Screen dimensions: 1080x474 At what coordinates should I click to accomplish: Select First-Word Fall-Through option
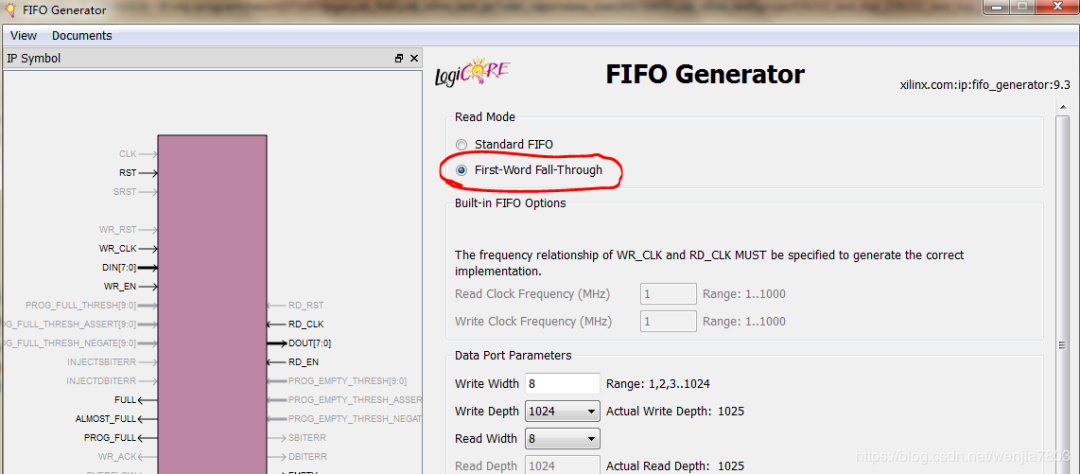[462, 171]
